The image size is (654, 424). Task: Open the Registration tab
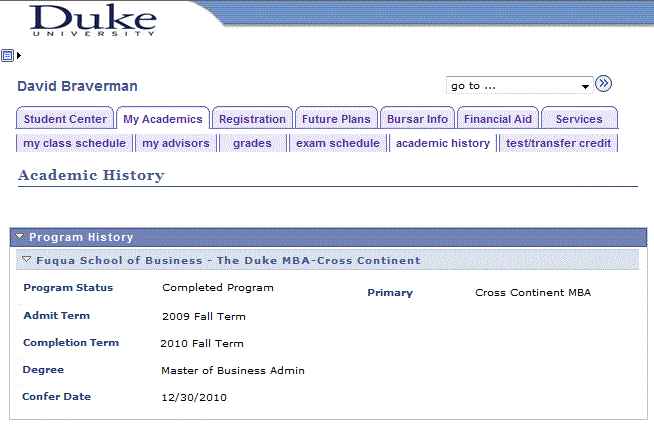pyautogui.click(x=252, y=119)
